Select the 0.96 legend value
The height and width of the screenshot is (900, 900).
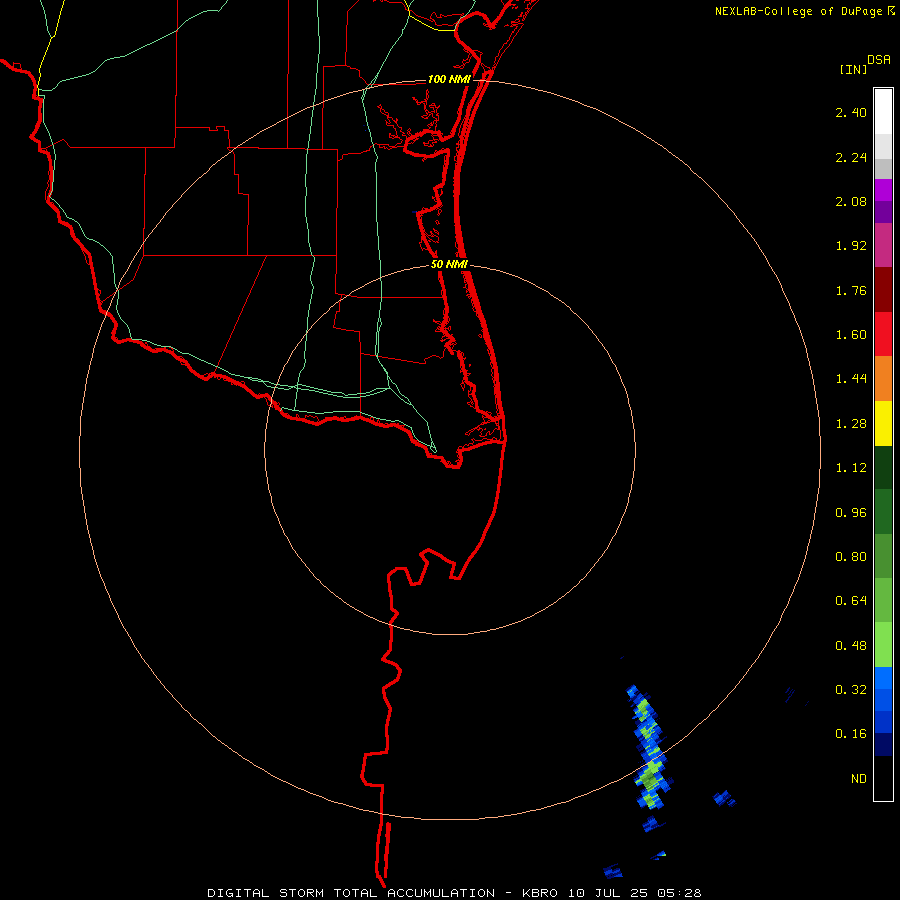coord(851,513)
